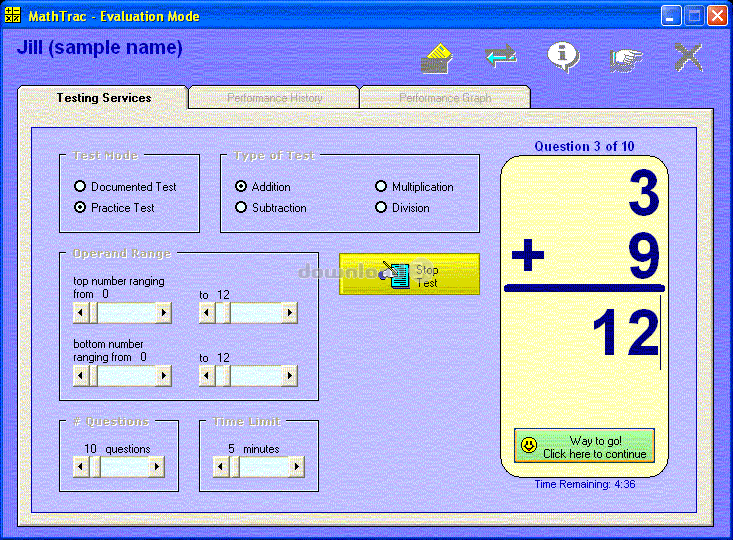Click the 'Question 3 of 10' label
The image size is (733, 540).
click(584, 146)
